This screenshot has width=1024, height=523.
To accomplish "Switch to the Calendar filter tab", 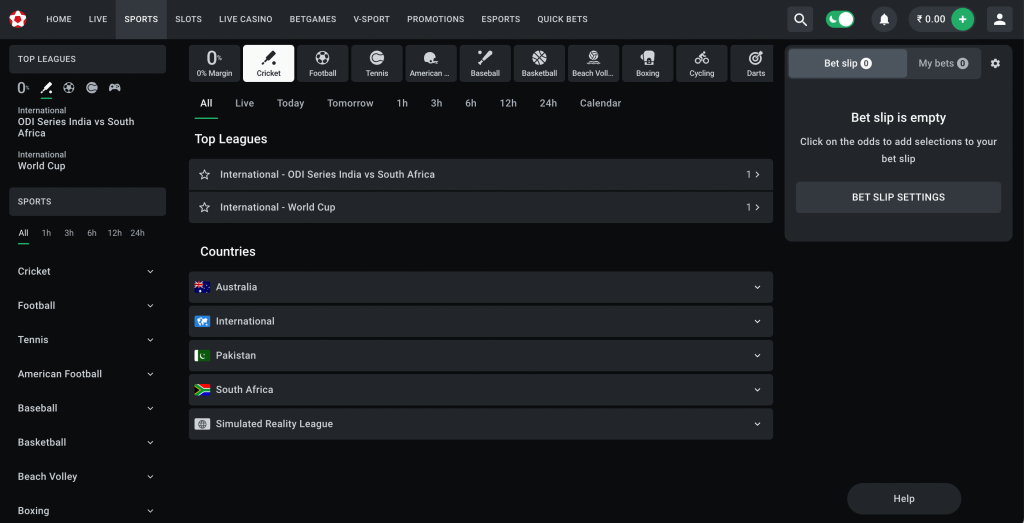I will click(x=600, y=103).
